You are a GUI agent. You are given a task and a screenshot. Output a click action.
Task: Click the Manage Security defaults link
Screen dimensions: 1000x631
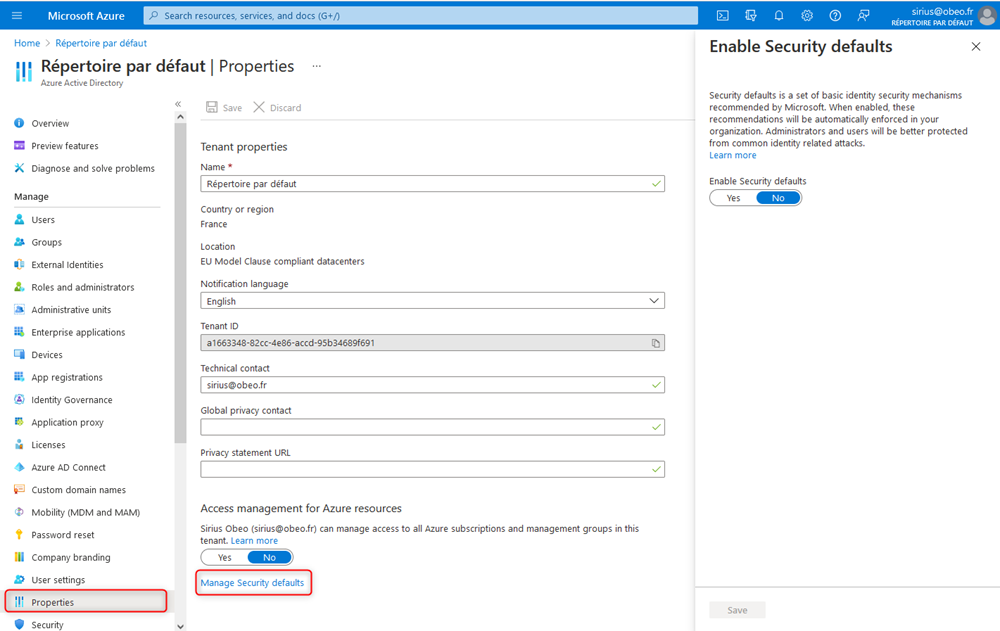253,582
